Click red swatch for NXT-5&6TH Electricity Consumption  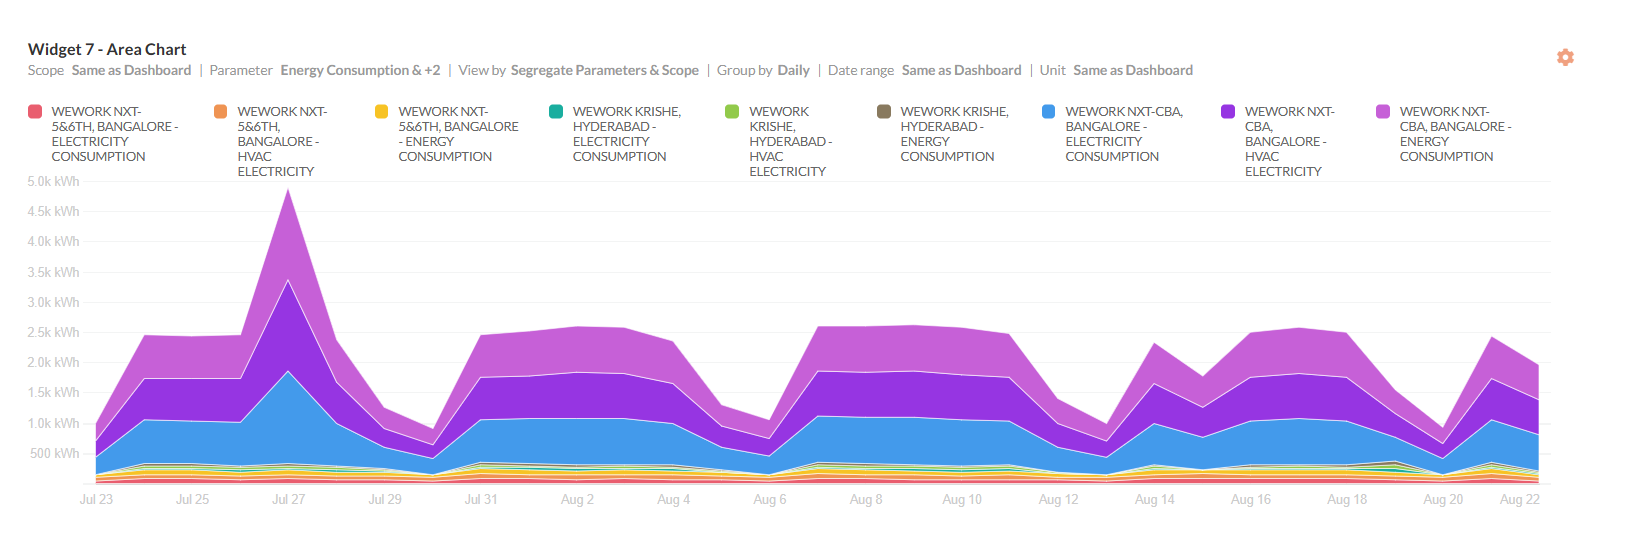point(35,111)
